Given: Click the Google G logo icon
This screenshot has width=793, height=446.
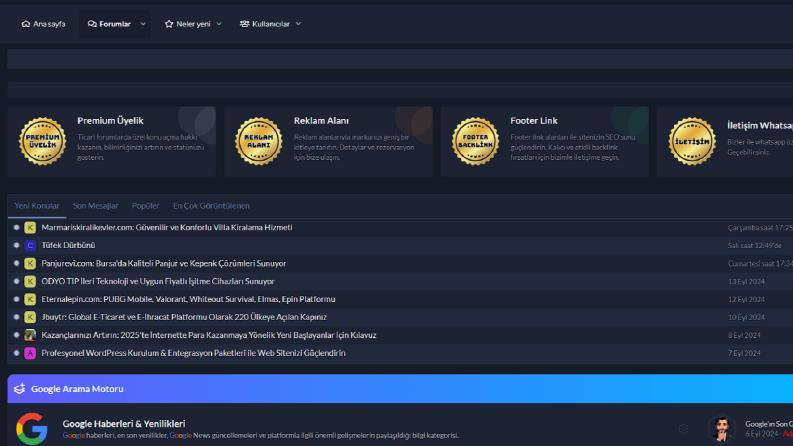Looking at the screenshot, I should tap(32, 429).
